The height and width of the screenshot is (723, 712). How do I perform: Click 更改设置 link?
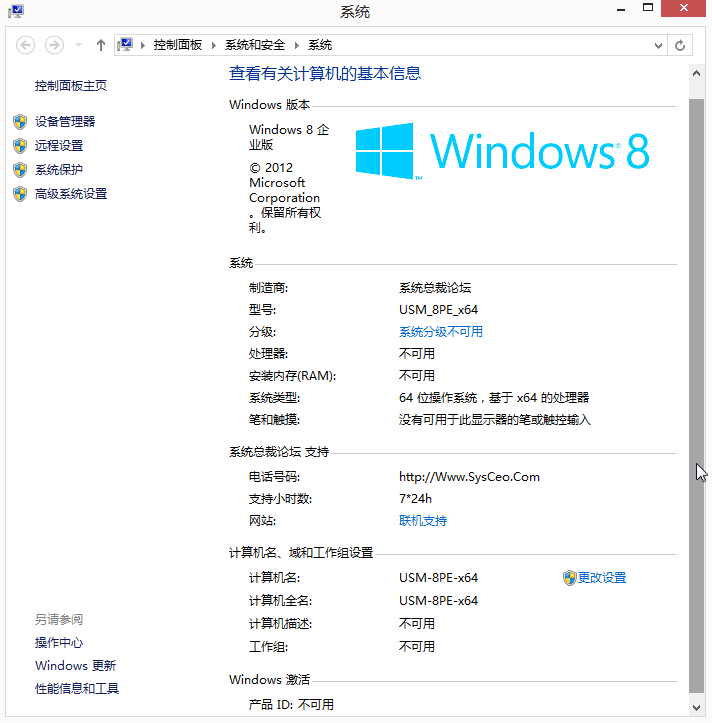point(602,577)
